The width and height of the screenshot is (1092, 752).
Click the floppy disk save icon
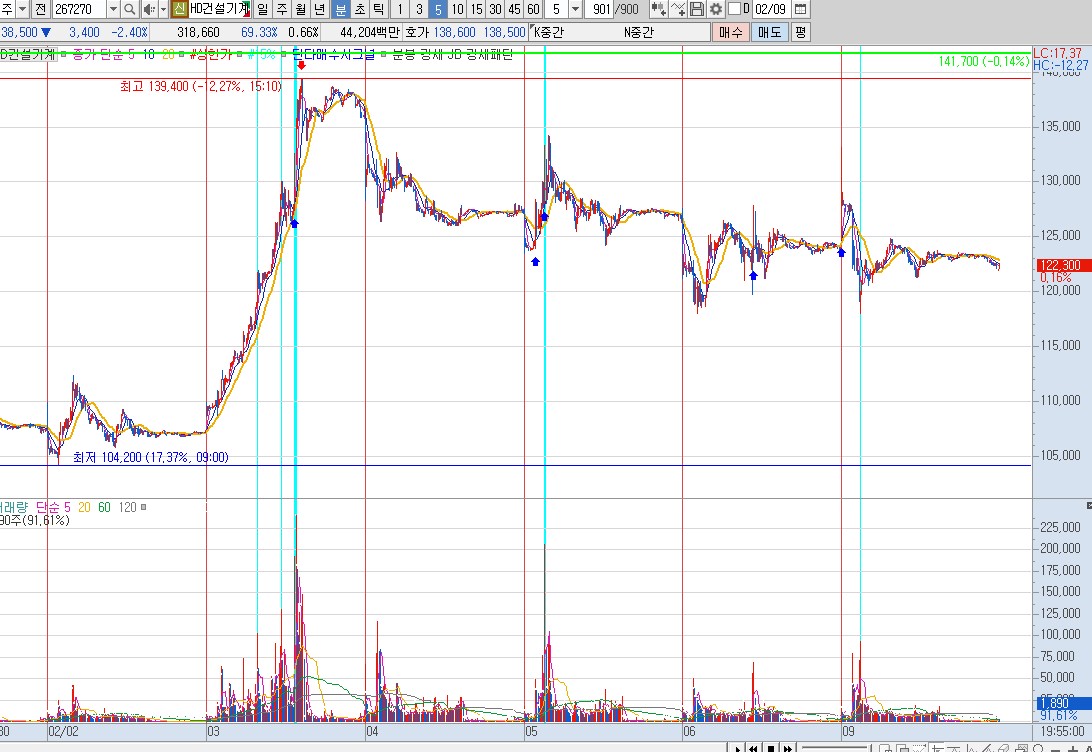pos(696,9)
